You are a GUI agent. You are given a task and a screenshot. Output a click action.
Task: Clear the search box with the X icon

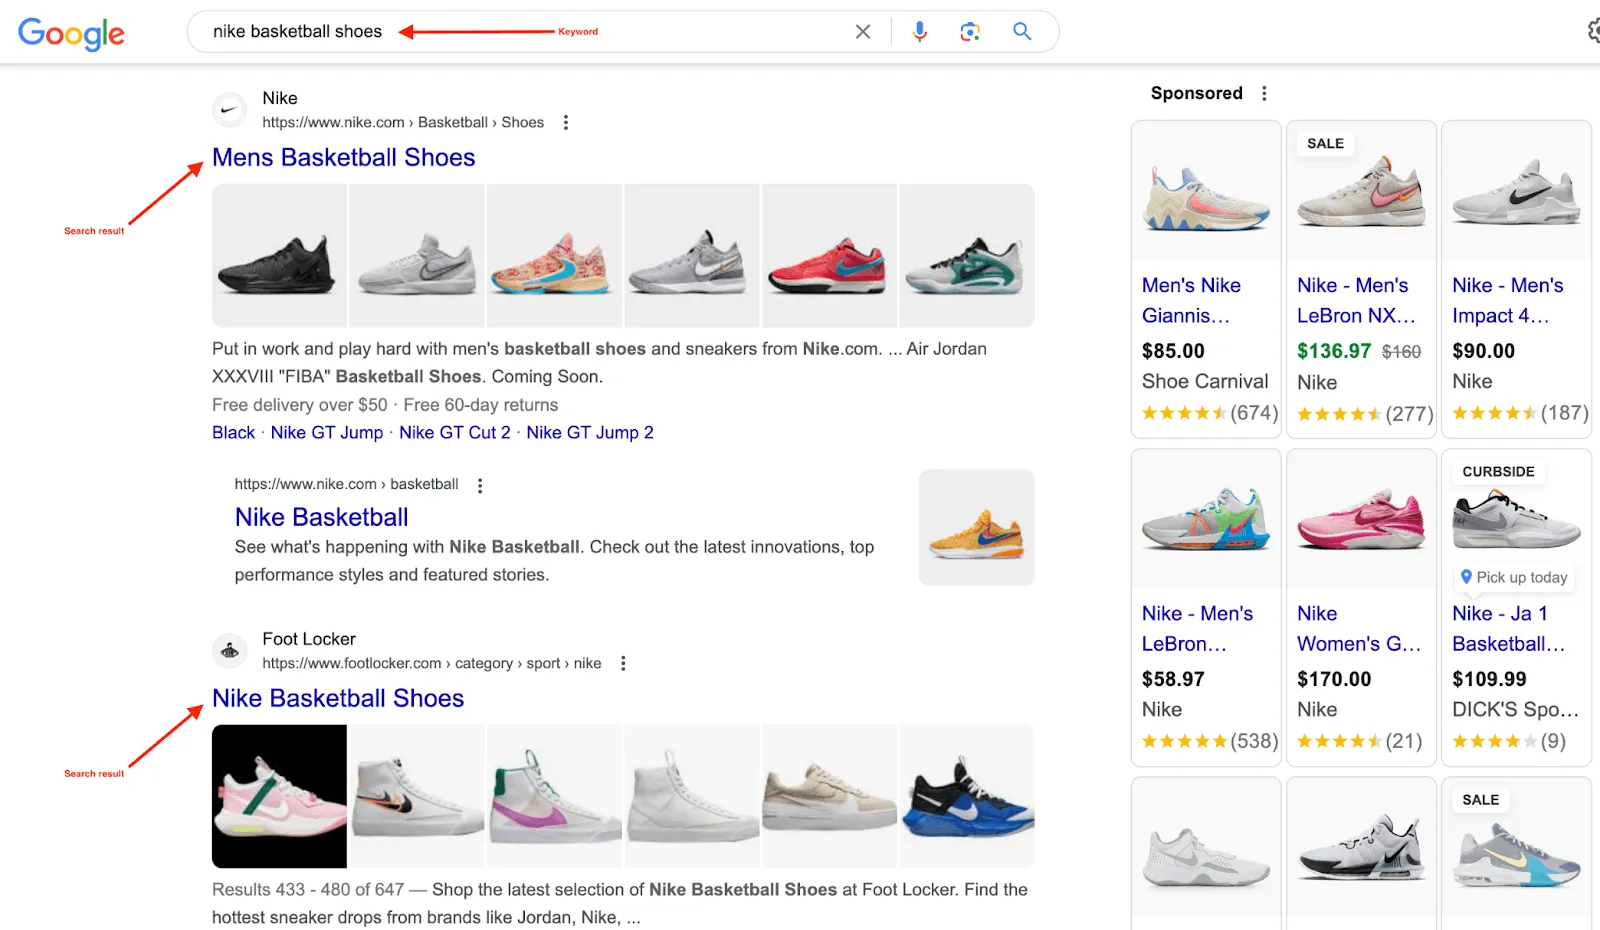click(x=862, y=31)
